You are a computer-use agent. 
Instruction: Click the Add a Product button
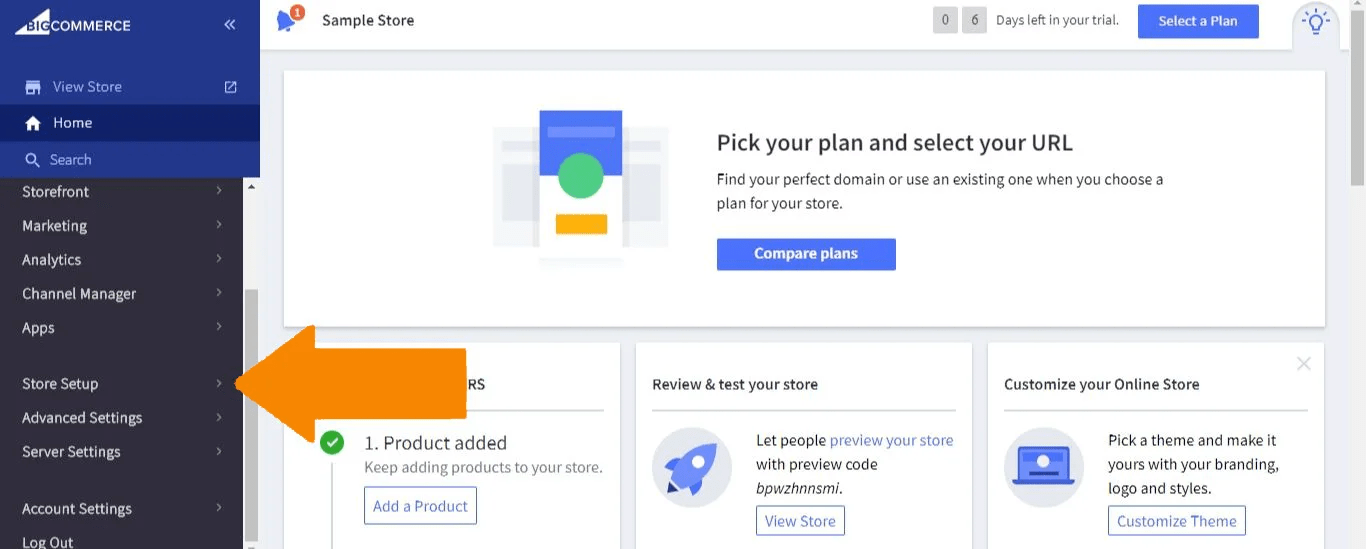point(420,506)
